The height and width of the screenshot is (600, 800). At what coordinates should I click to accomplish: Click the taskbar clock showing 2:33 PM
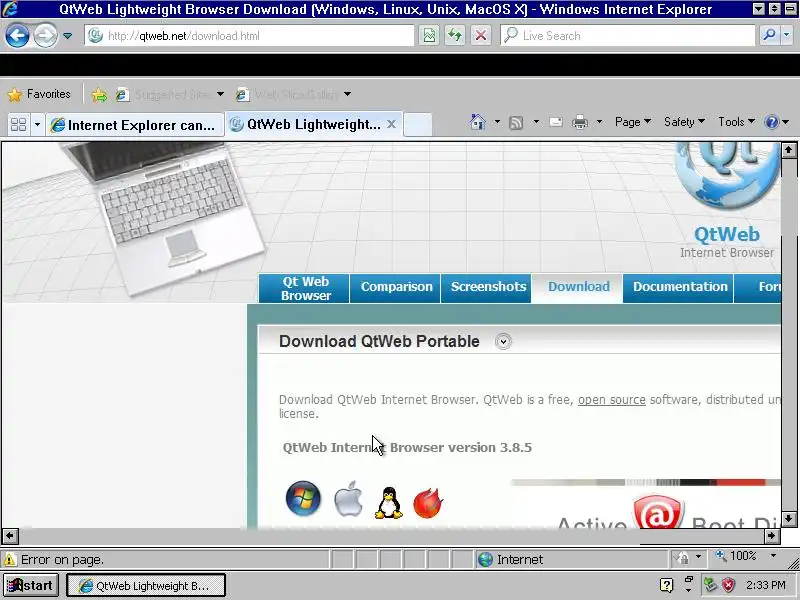pos(765,585)
